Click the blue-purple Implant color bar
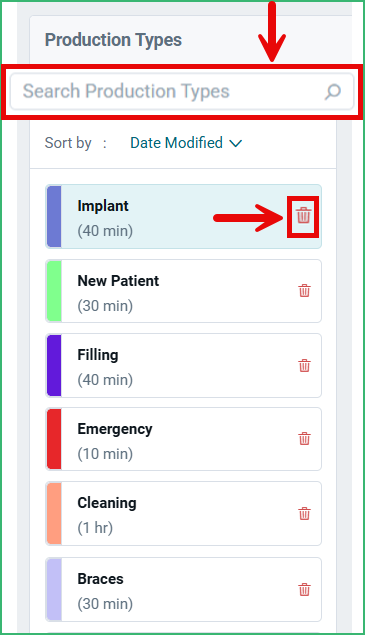This screenshot has height=635, width=365. 54,217
